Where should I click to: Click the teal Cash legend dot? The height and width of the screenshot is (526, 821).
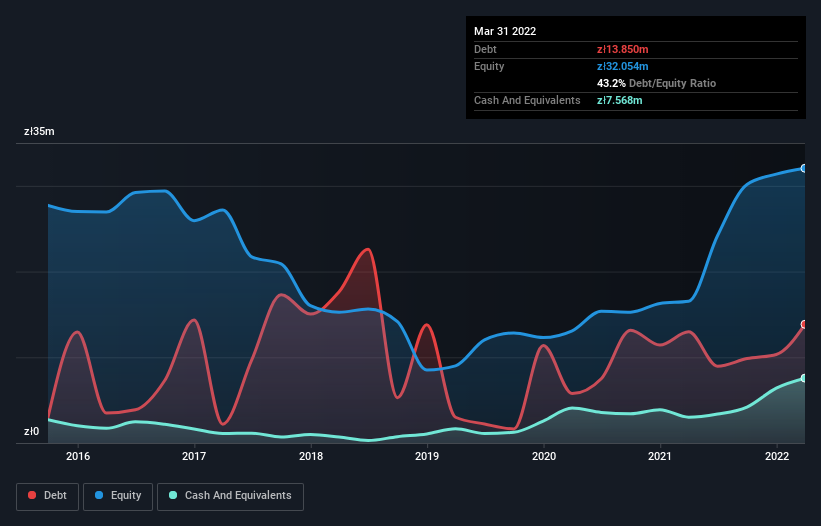pyautogui.click(x=173, y=495)
